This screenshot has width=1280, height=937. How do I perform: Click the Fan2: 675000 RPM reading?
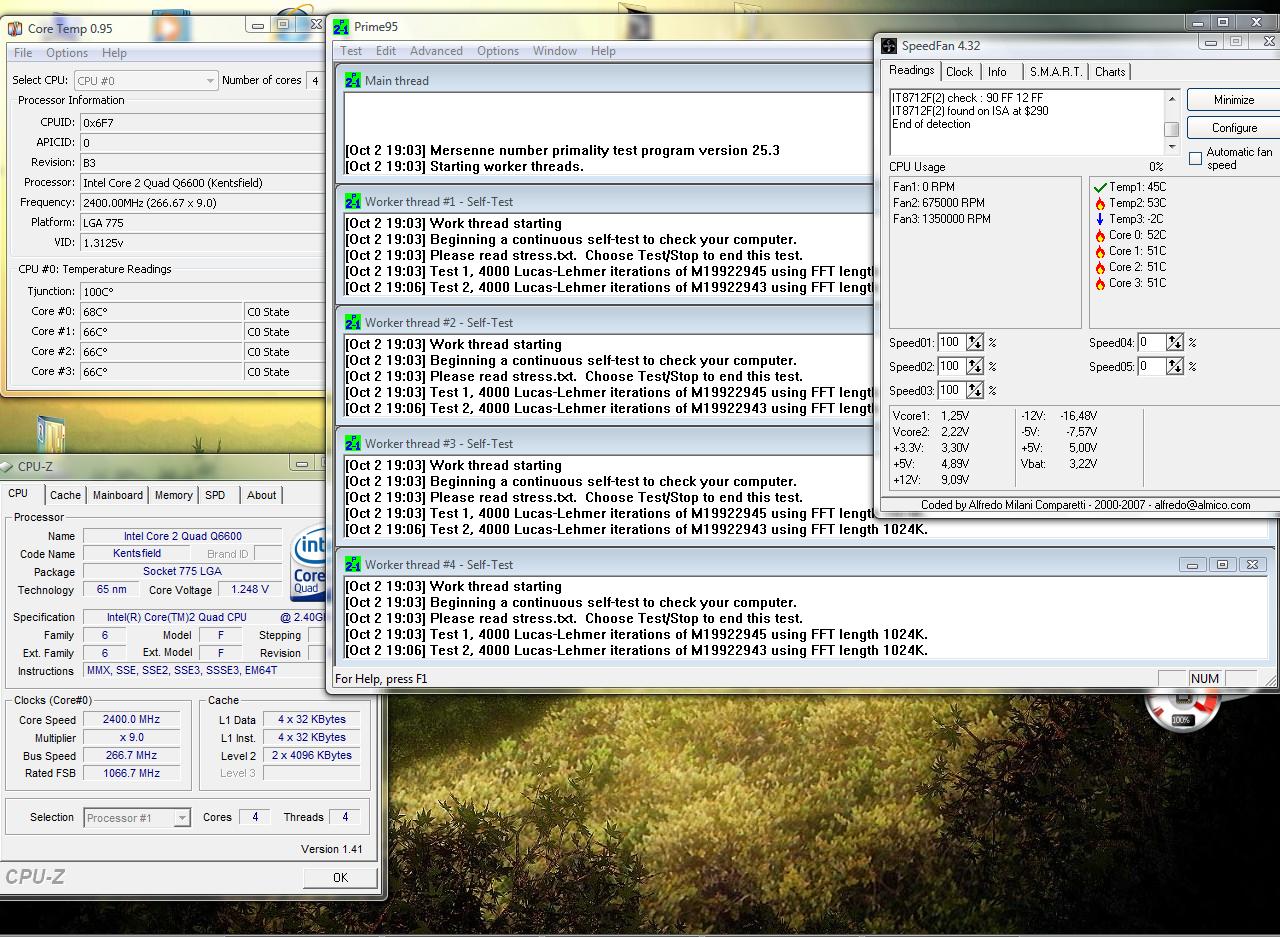coord(939,203)
